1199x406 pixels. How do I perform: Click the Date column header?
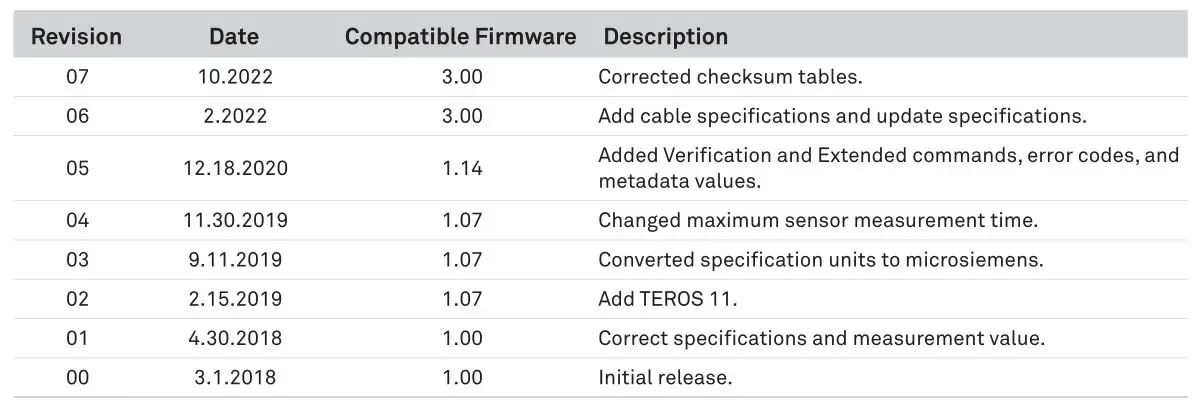click(x=234, y=37)
